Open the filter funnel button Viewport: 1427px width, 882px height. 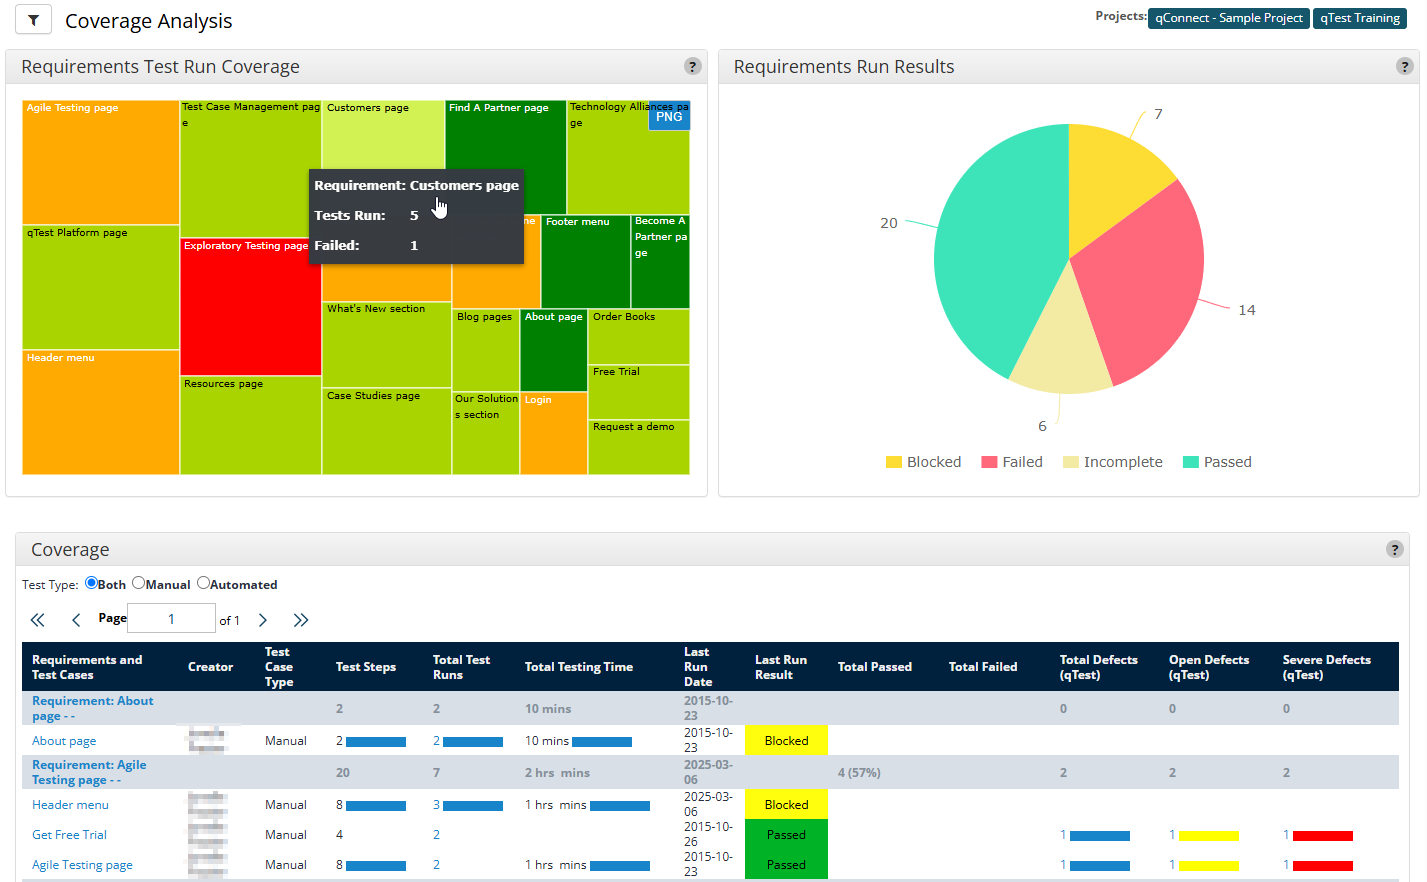pyautogui.click(x=33, y=20)
